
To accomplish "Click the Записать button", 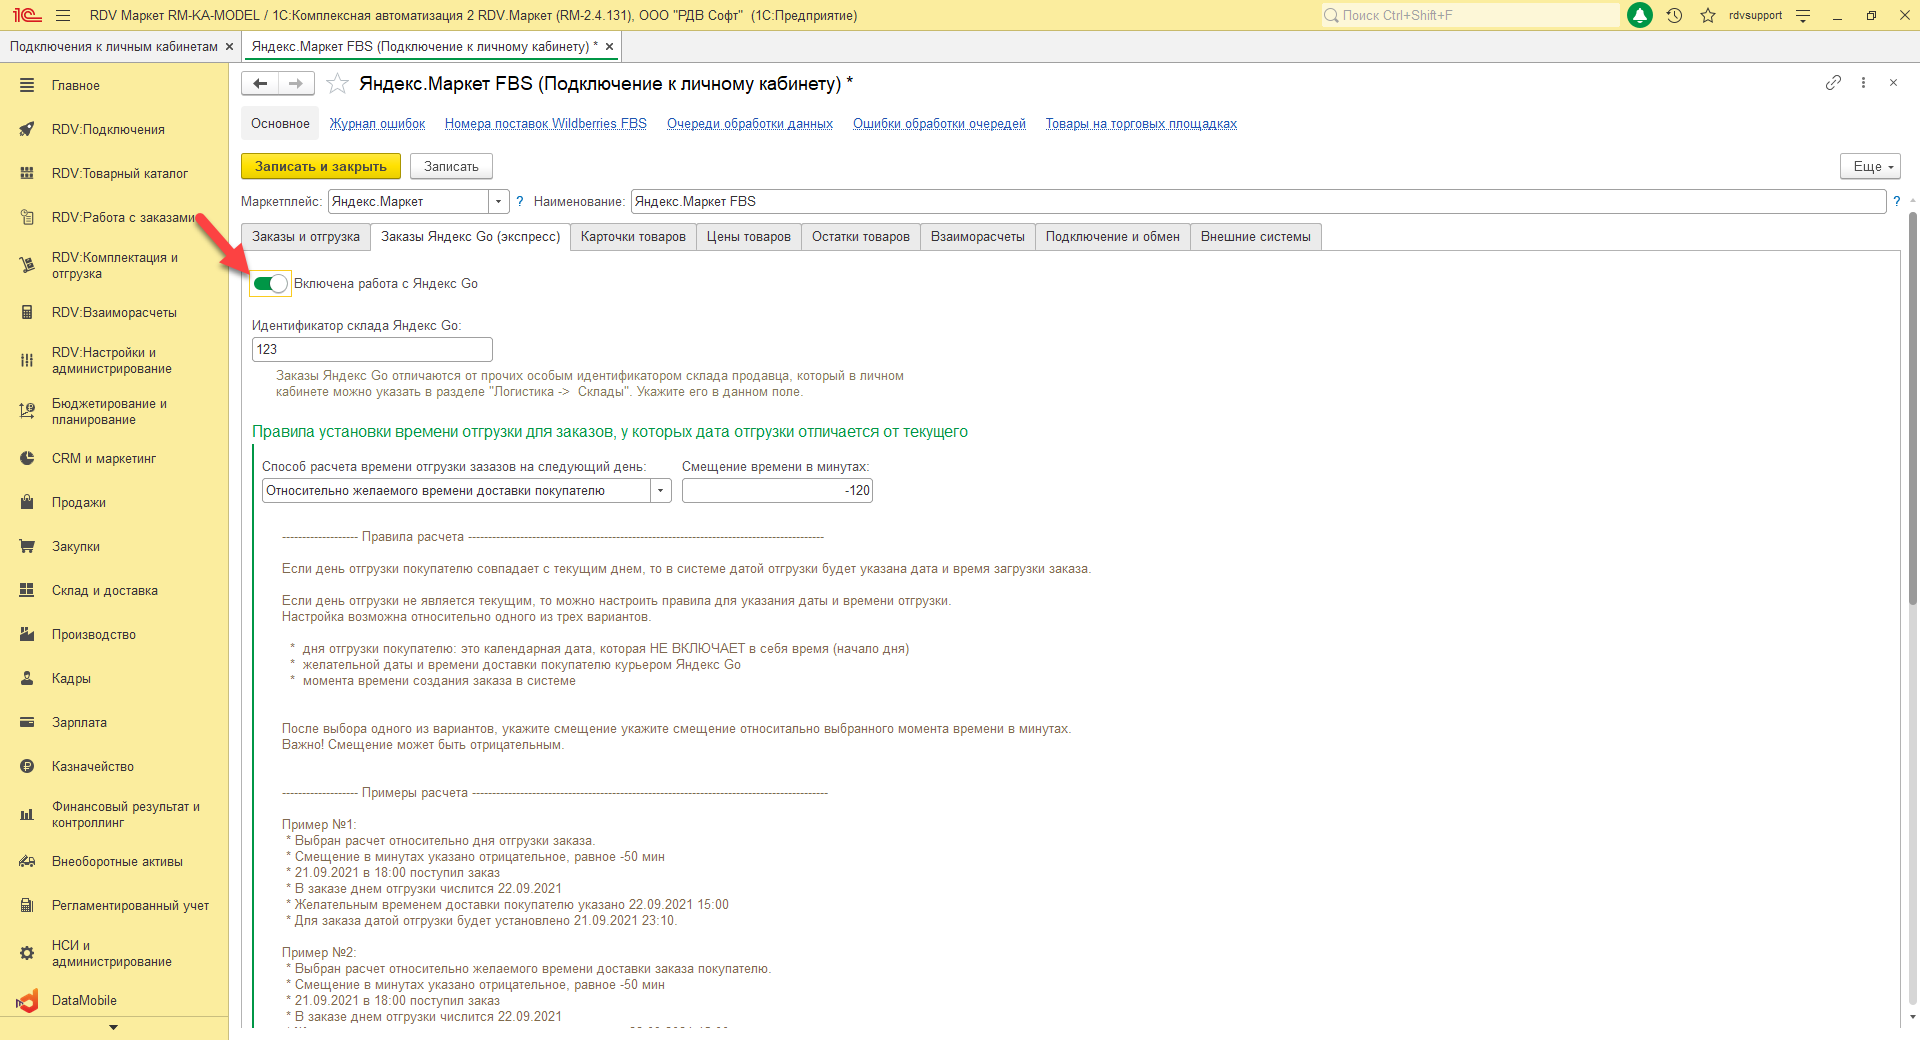I will pyautogui.click(x=451, y=167).
